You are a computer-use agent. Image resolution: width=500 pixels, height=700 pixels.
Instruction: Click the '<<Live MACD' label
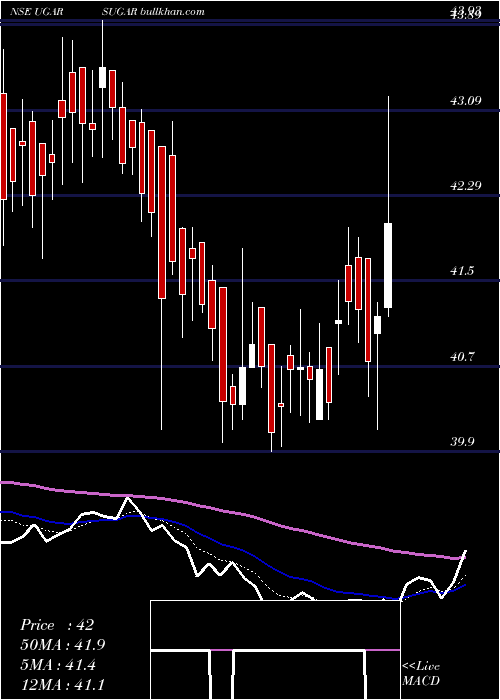(421, 673)
